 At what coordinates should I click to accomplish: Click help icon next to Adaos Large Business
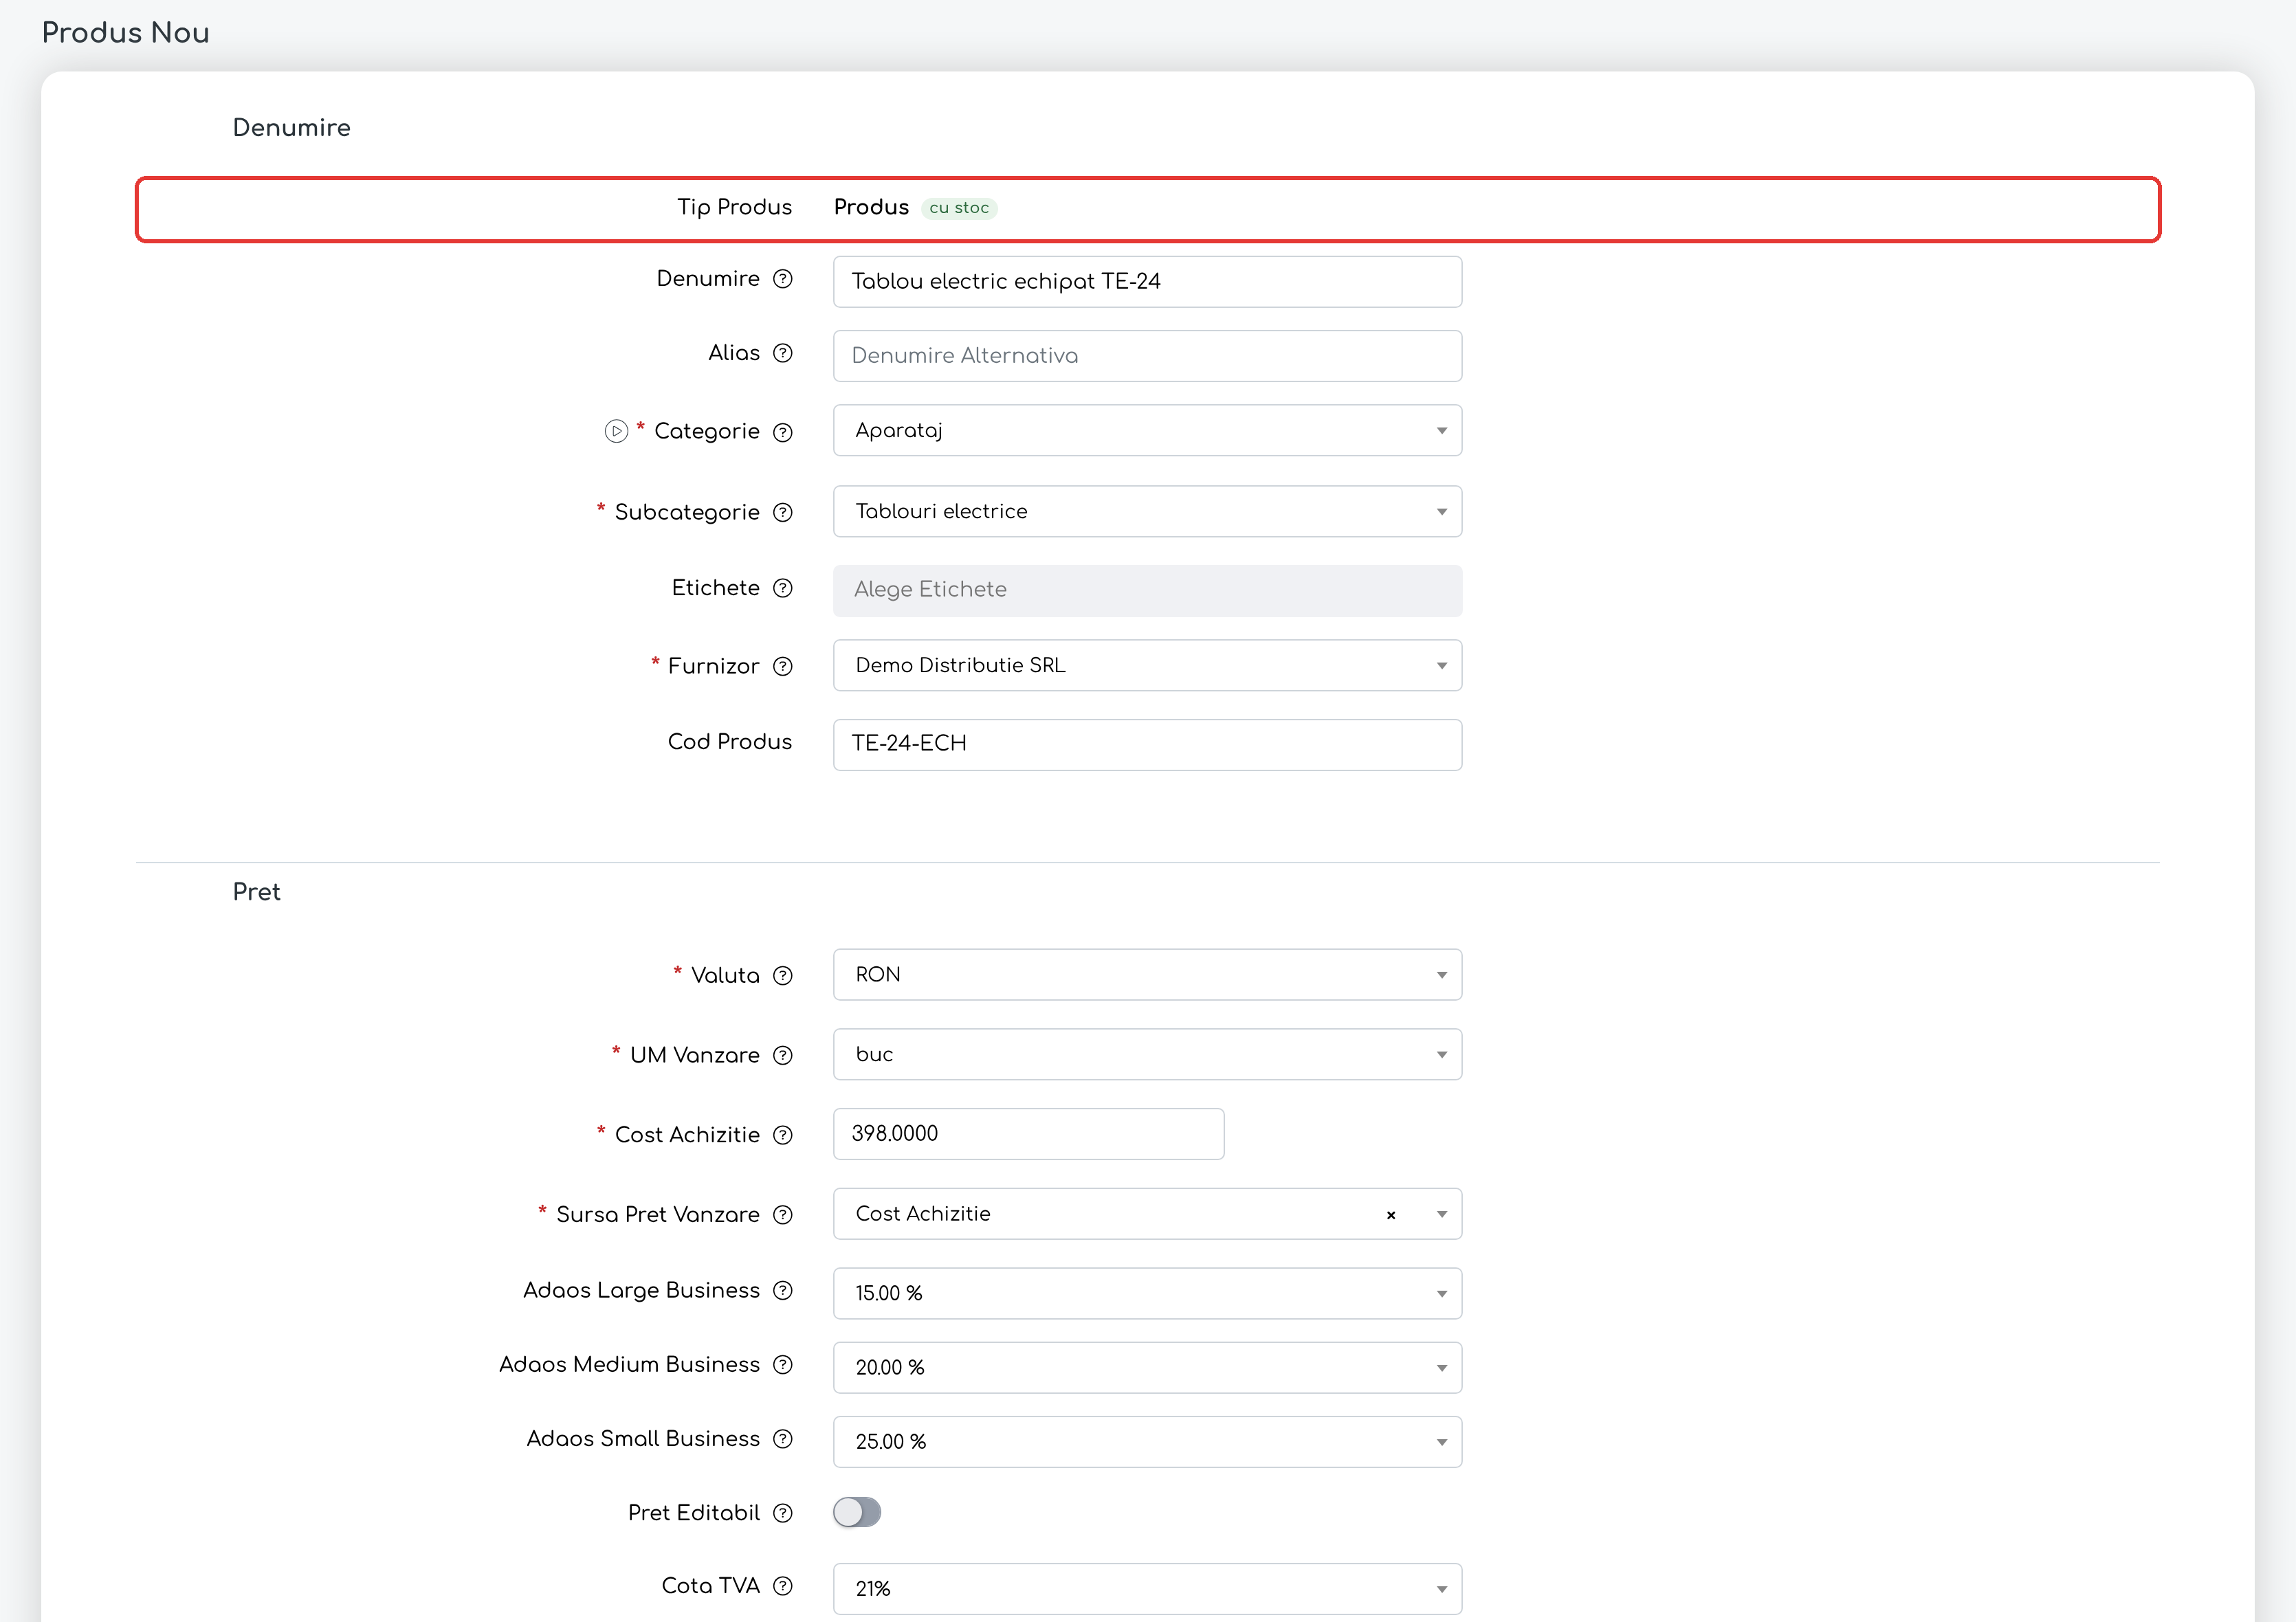(783, 1291)
